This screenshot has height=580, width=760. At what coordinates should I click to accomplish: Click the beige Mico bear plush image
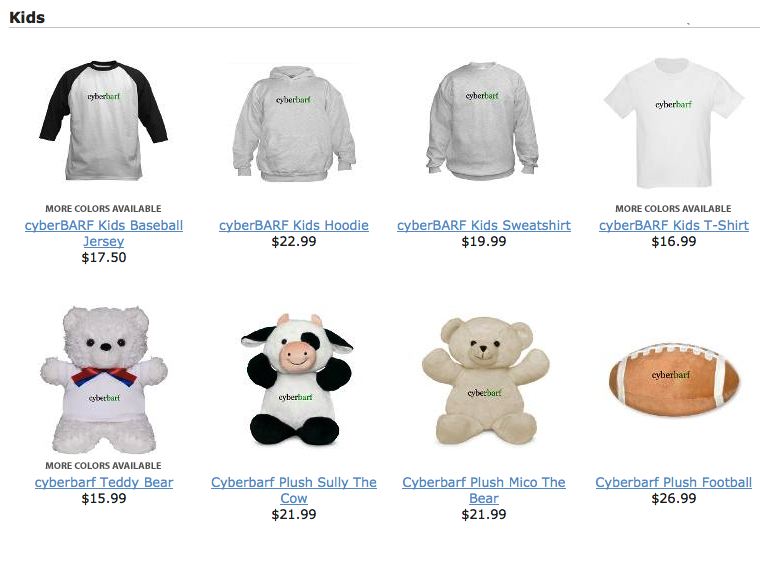pyautogui.click(x=486, y=380)
